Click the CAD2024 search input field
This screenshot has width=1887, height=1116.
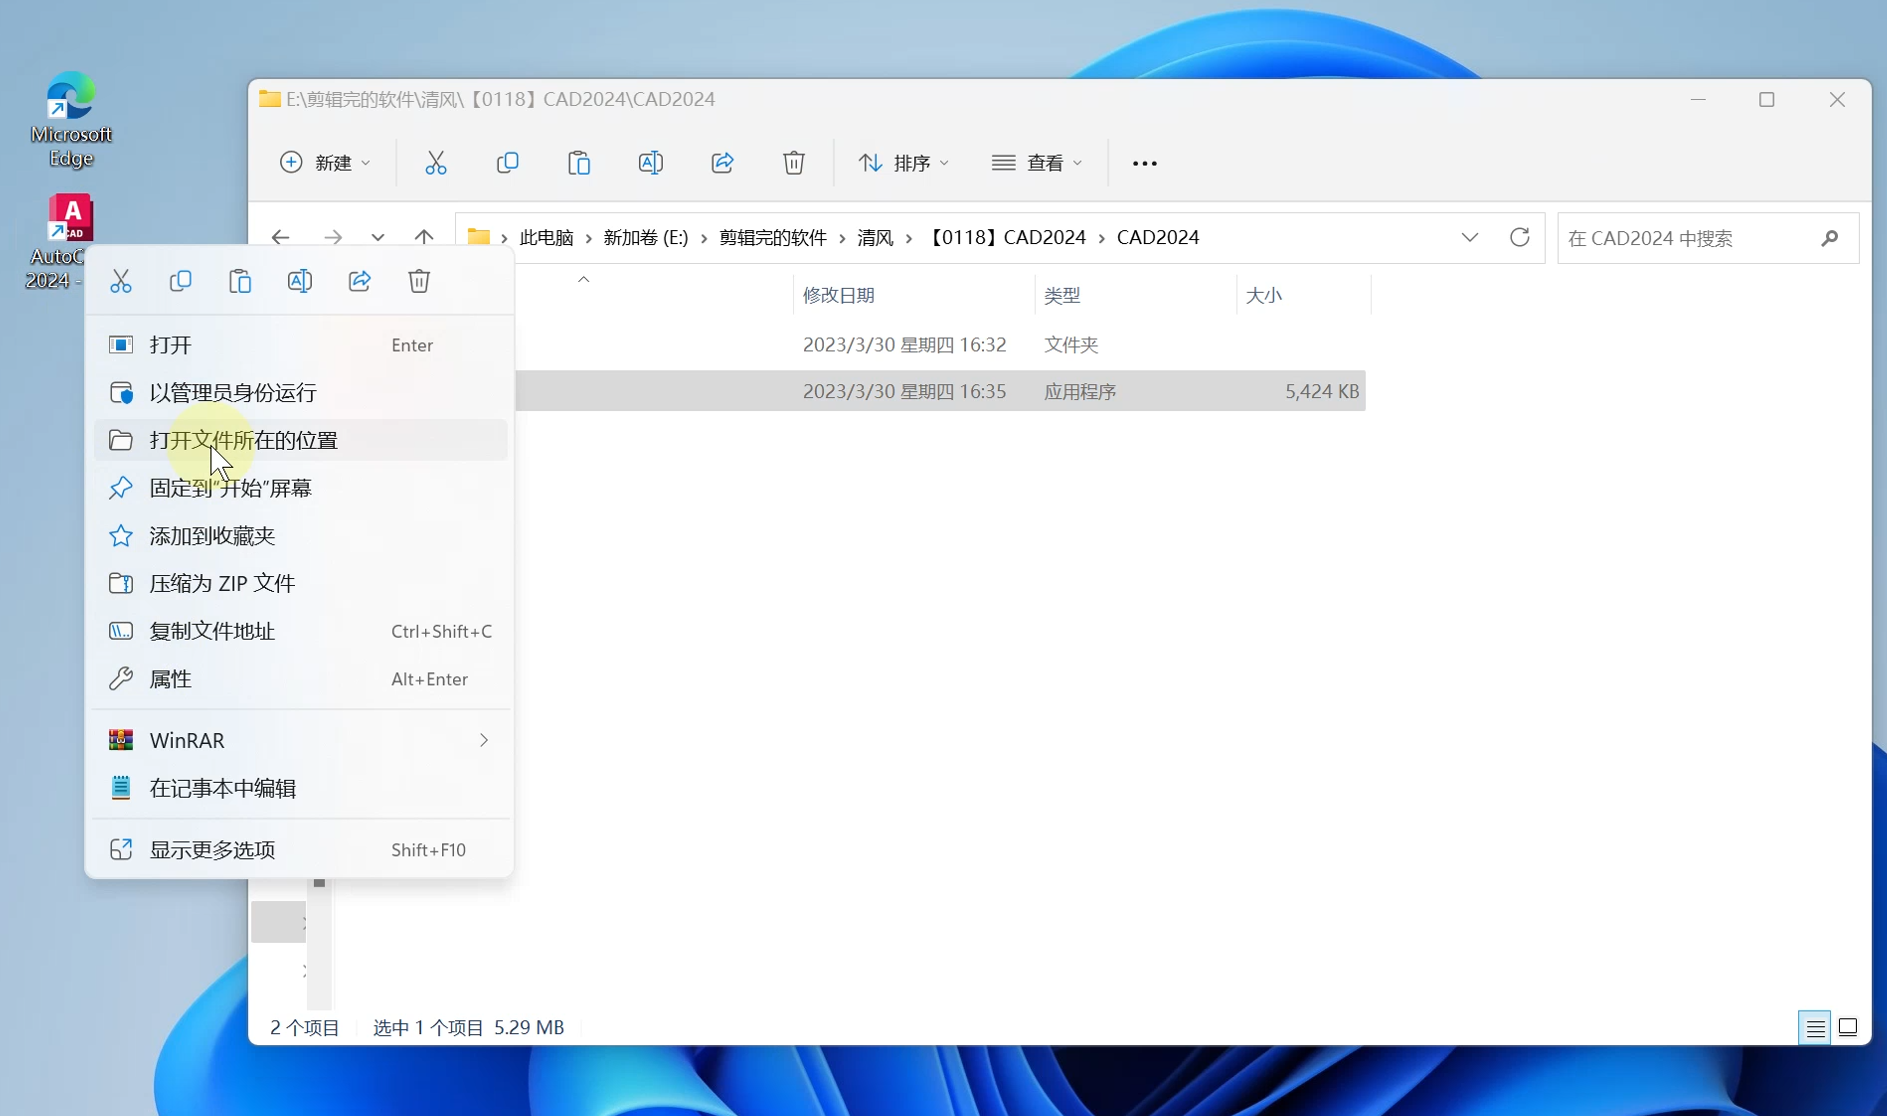click(x=1690, y=238)
